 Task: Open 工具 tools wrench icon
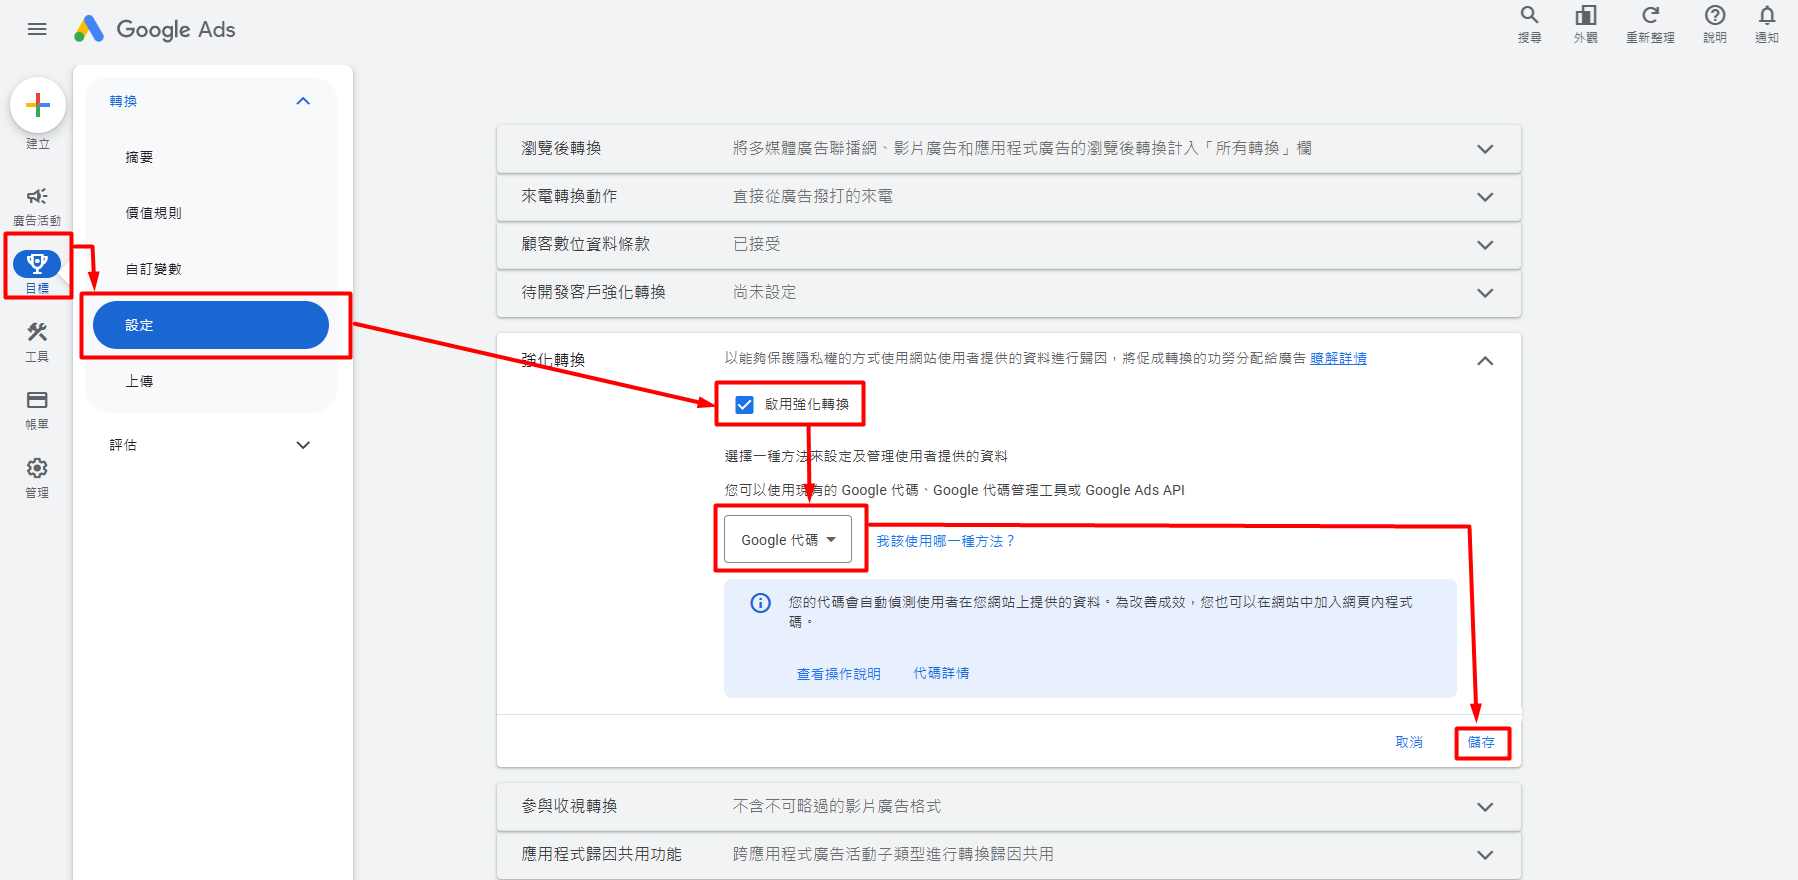click(x=37, y=333)
